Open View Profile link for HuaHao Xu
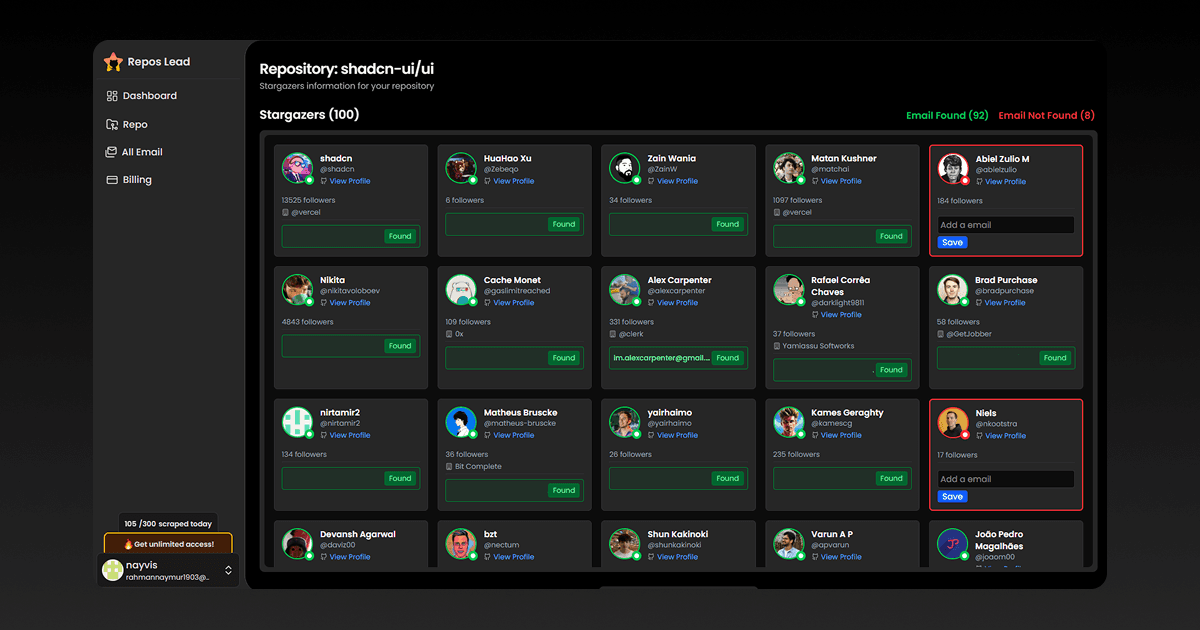This screenshot has height=630, width=1200. 513,181
